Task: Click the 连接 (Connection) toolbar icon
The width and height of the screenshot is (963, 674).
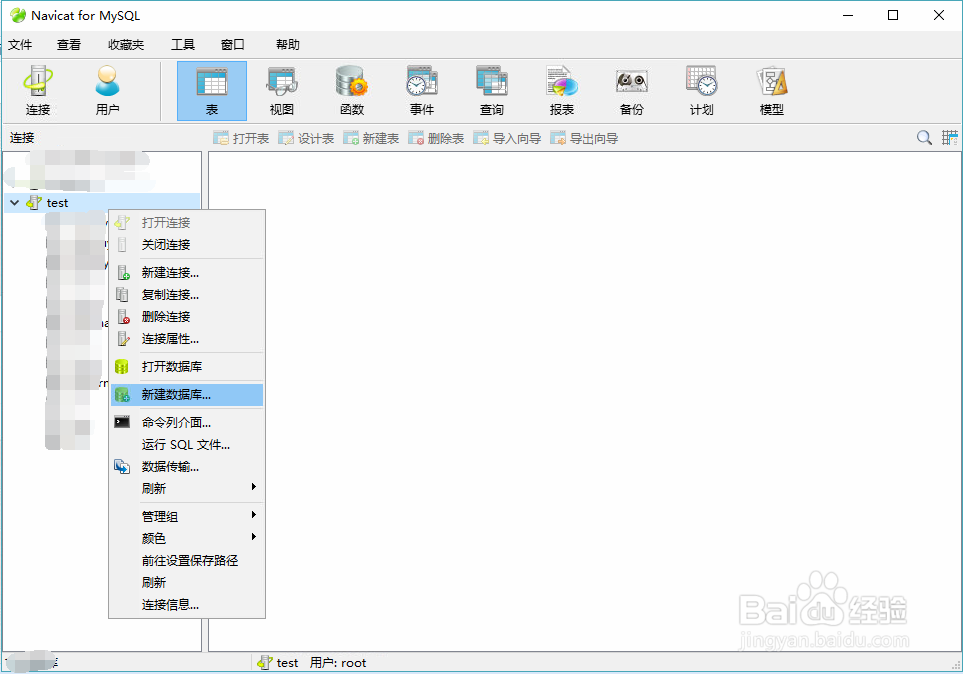Action: 37,91
